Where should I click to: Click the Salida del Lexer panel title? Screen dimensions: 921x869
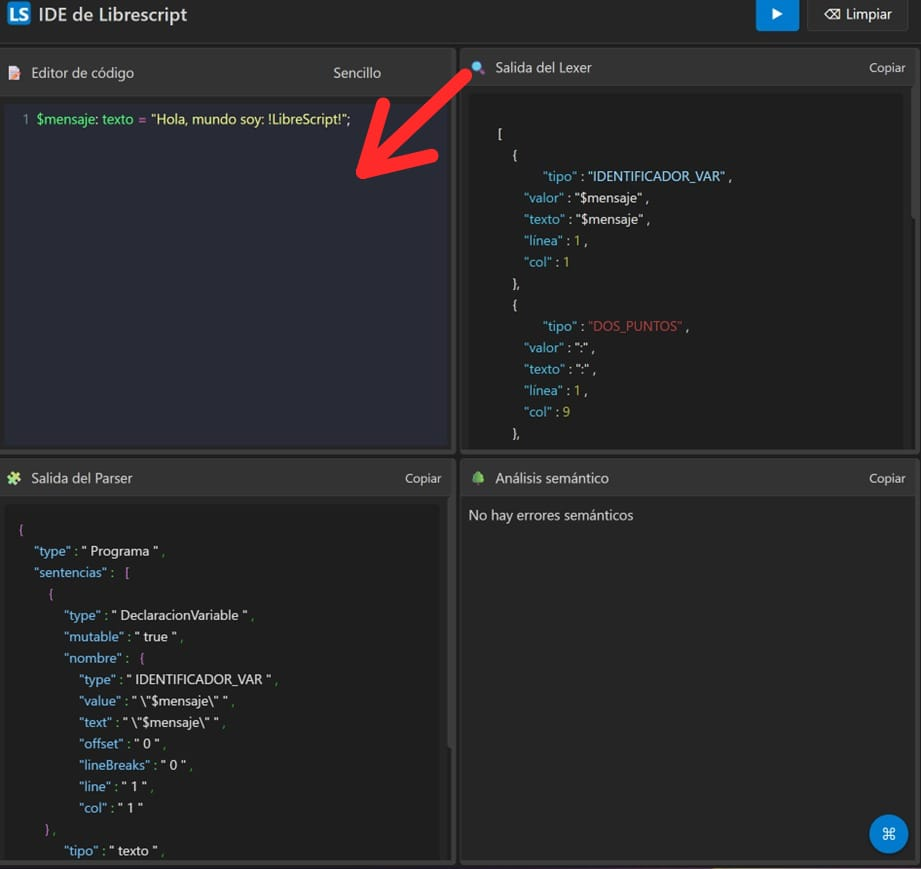click(543, 68)
